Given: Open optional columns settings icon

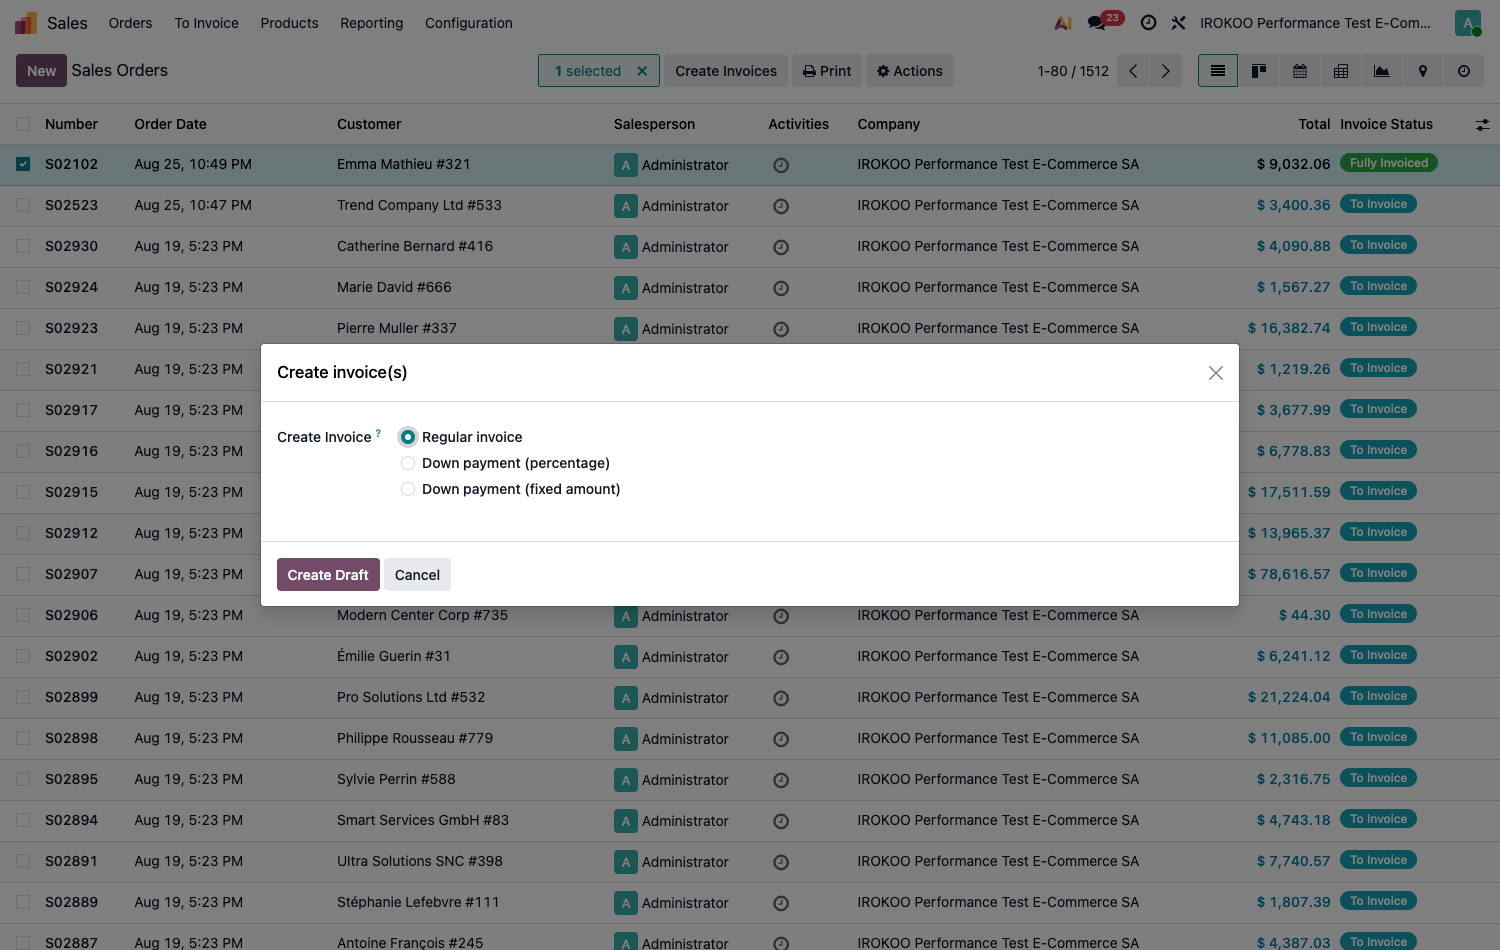Looking at the screenshot, I should [1482, 125].
